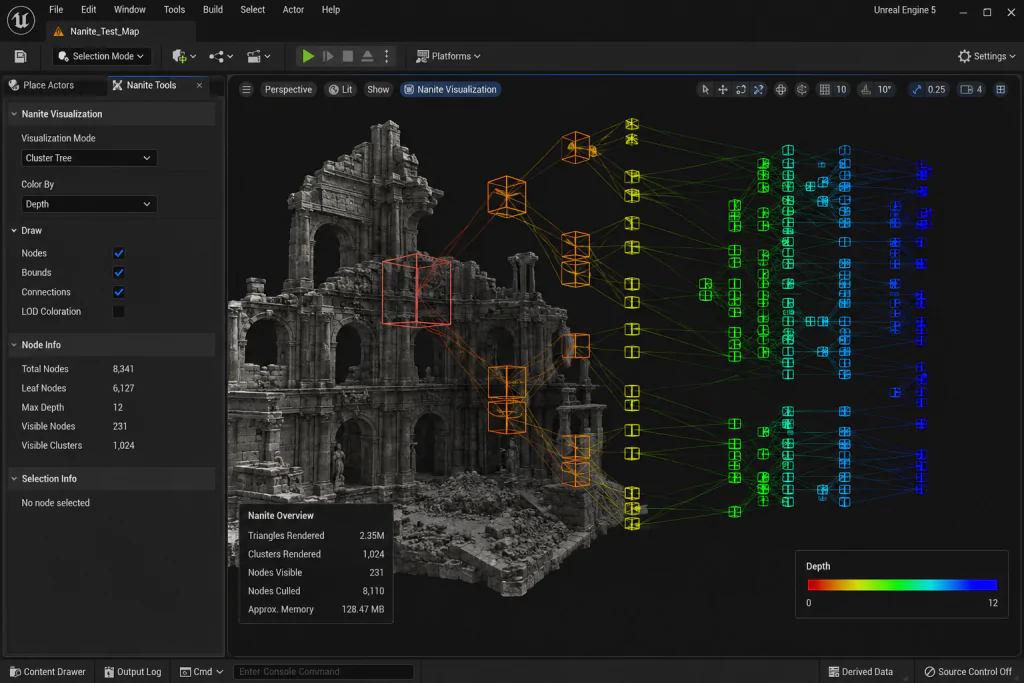The image size is (1024, 683).
Task: Click the save level floppy icon
Action: 20,57
